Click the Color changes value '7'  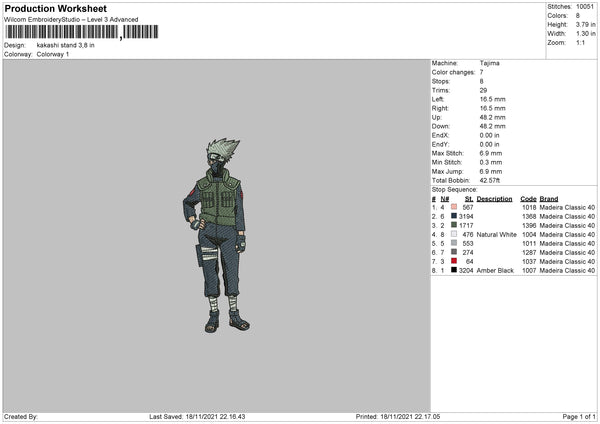(x=481, y=72)
